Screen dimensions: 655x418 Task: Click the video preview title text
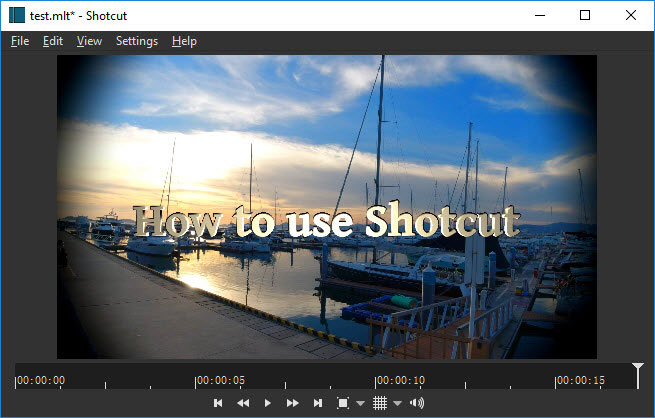(327, 221)
